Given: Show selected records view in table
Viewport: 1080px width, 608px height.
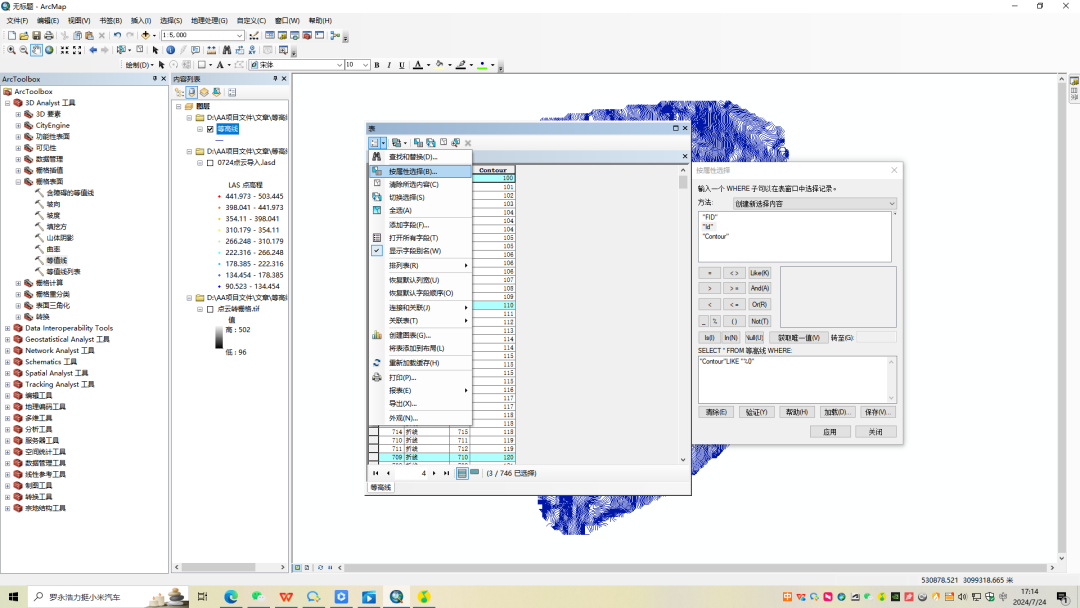Looking at the screenshot, I should [x=475, y=473].
